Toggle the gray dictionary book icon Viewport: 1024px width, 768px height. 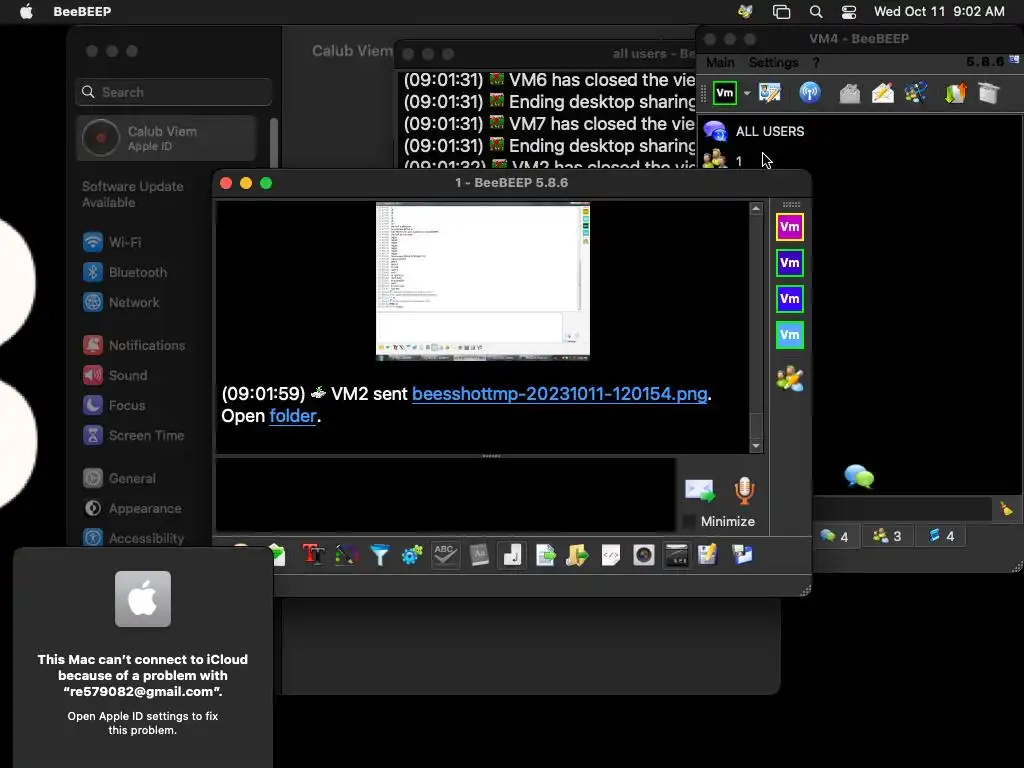tap(479, 555)
